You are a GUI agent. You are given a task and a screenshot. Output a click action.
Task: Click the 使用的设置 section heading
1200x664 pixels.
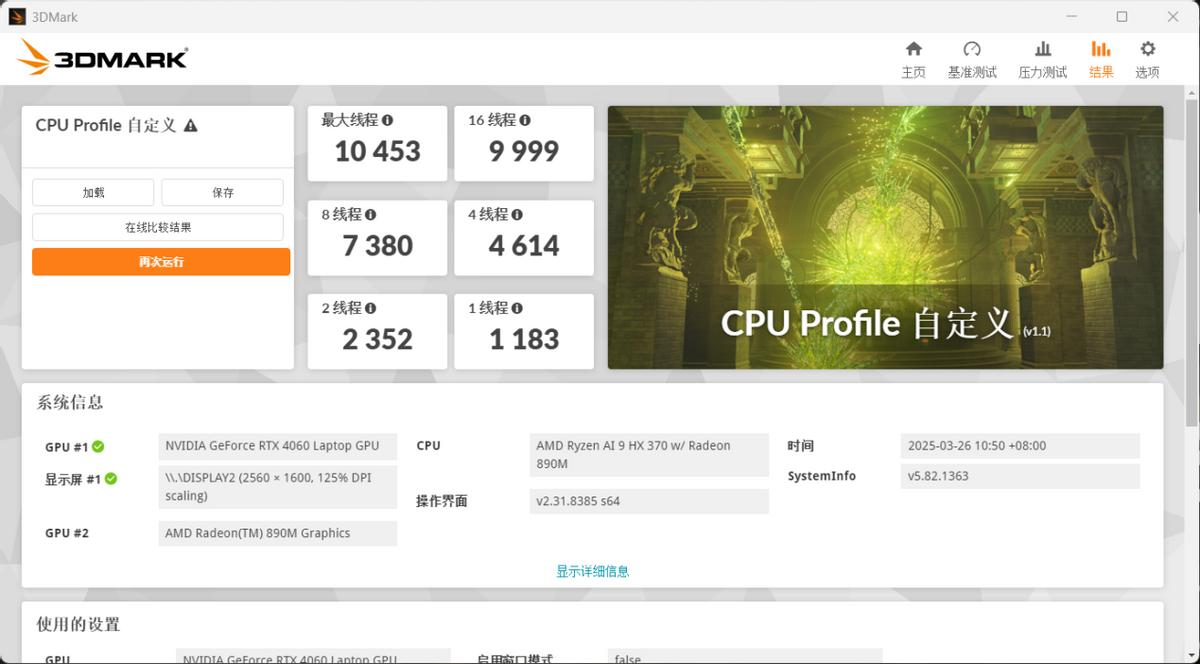click(78, 625)
